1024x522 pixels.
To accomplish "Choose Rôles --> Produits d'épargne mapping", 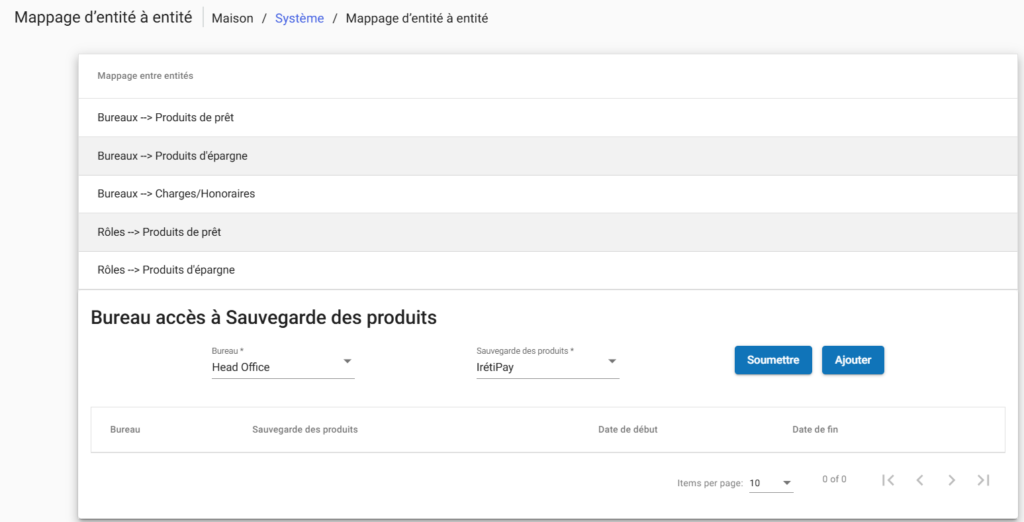I will (x=166, y=270).
